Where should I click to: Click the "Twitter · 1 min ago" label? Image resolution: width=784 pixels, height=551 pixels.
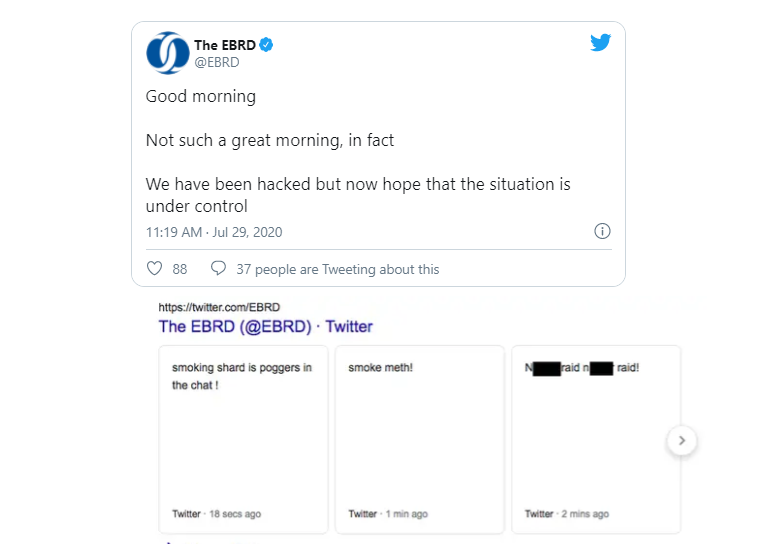[388, 514]
